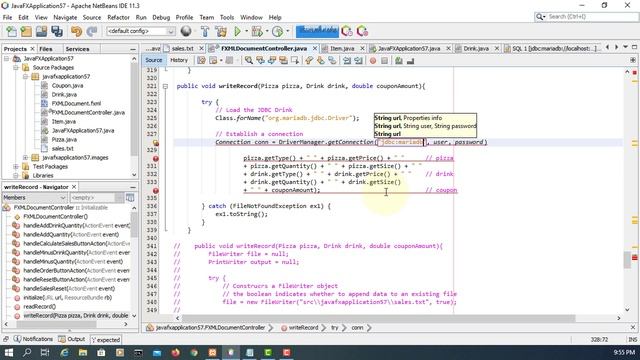This screenshot has height=360, width=640.
Task: Switch to the sales.txt editor tab
Action: (182, 49)
